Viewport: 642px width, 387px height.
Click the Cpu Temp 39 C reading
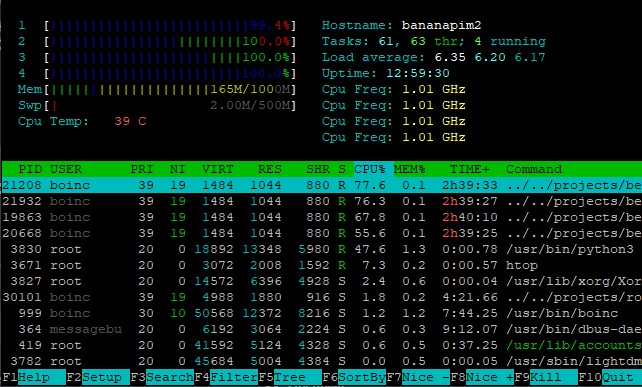click(82, 121)
